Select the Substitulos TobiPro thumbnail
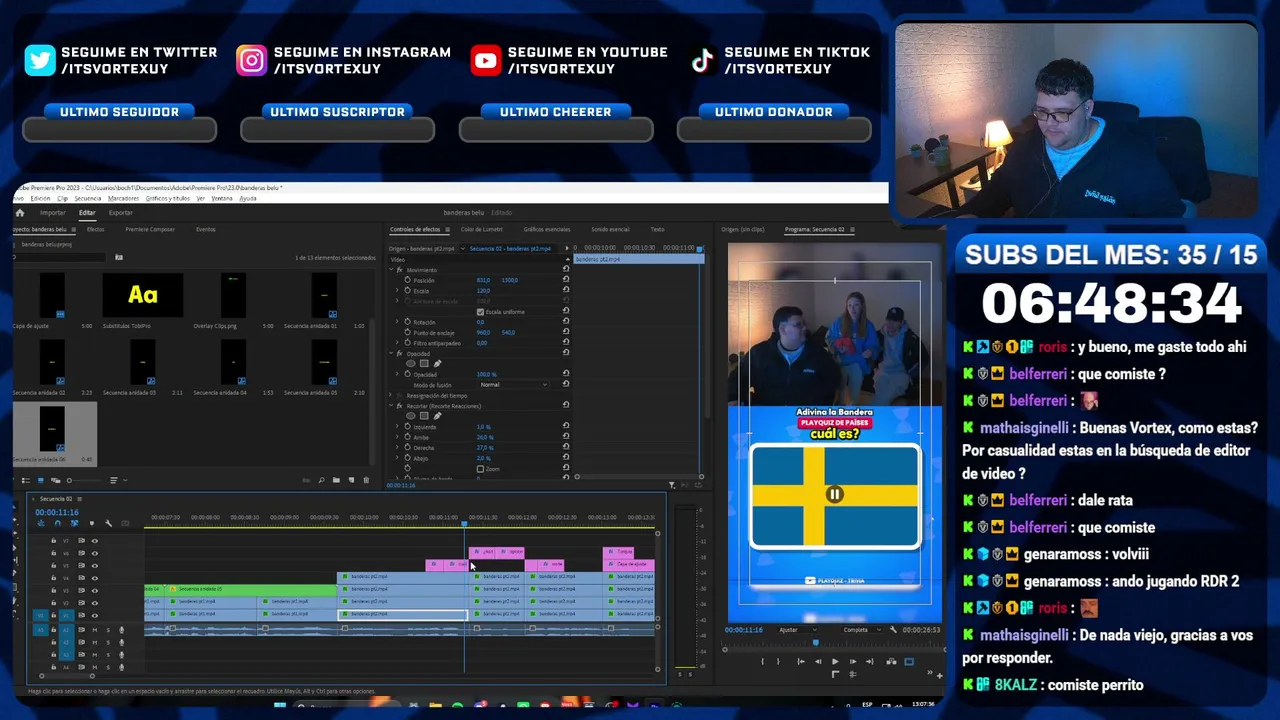 [x=142, y=294]
